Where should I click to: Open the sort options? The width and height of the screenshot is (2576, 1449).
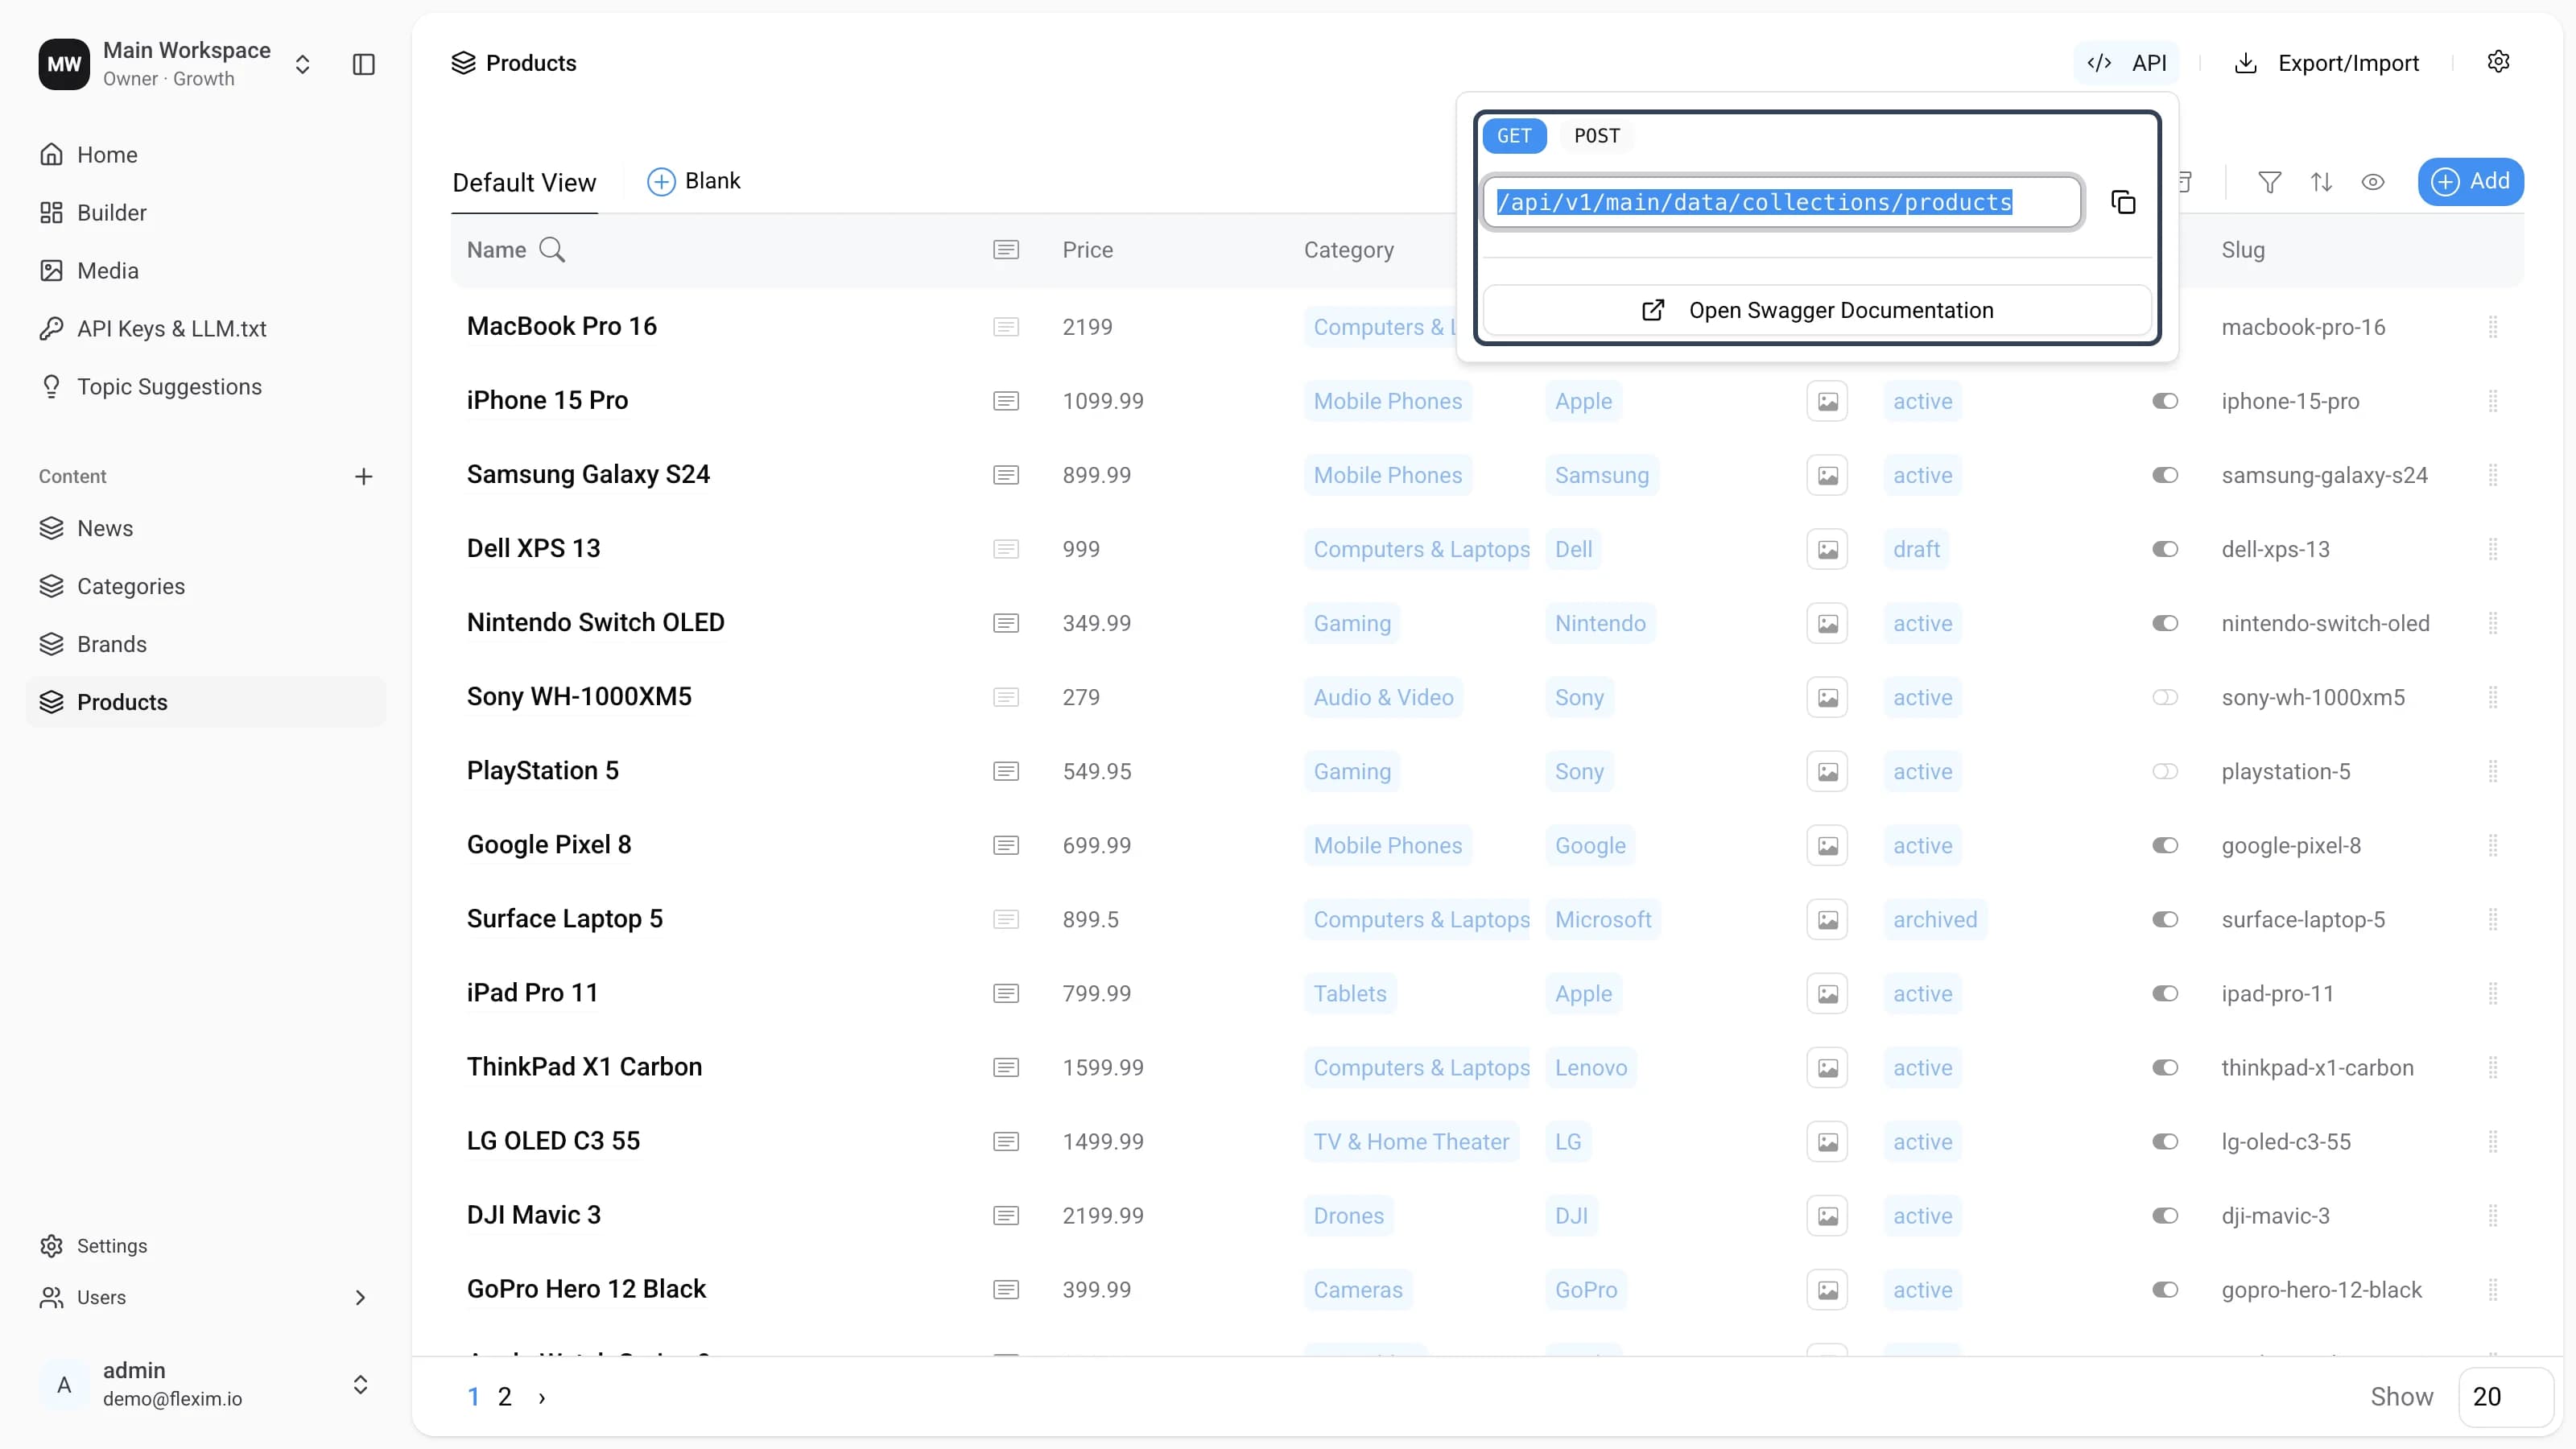pos(2321,182)
